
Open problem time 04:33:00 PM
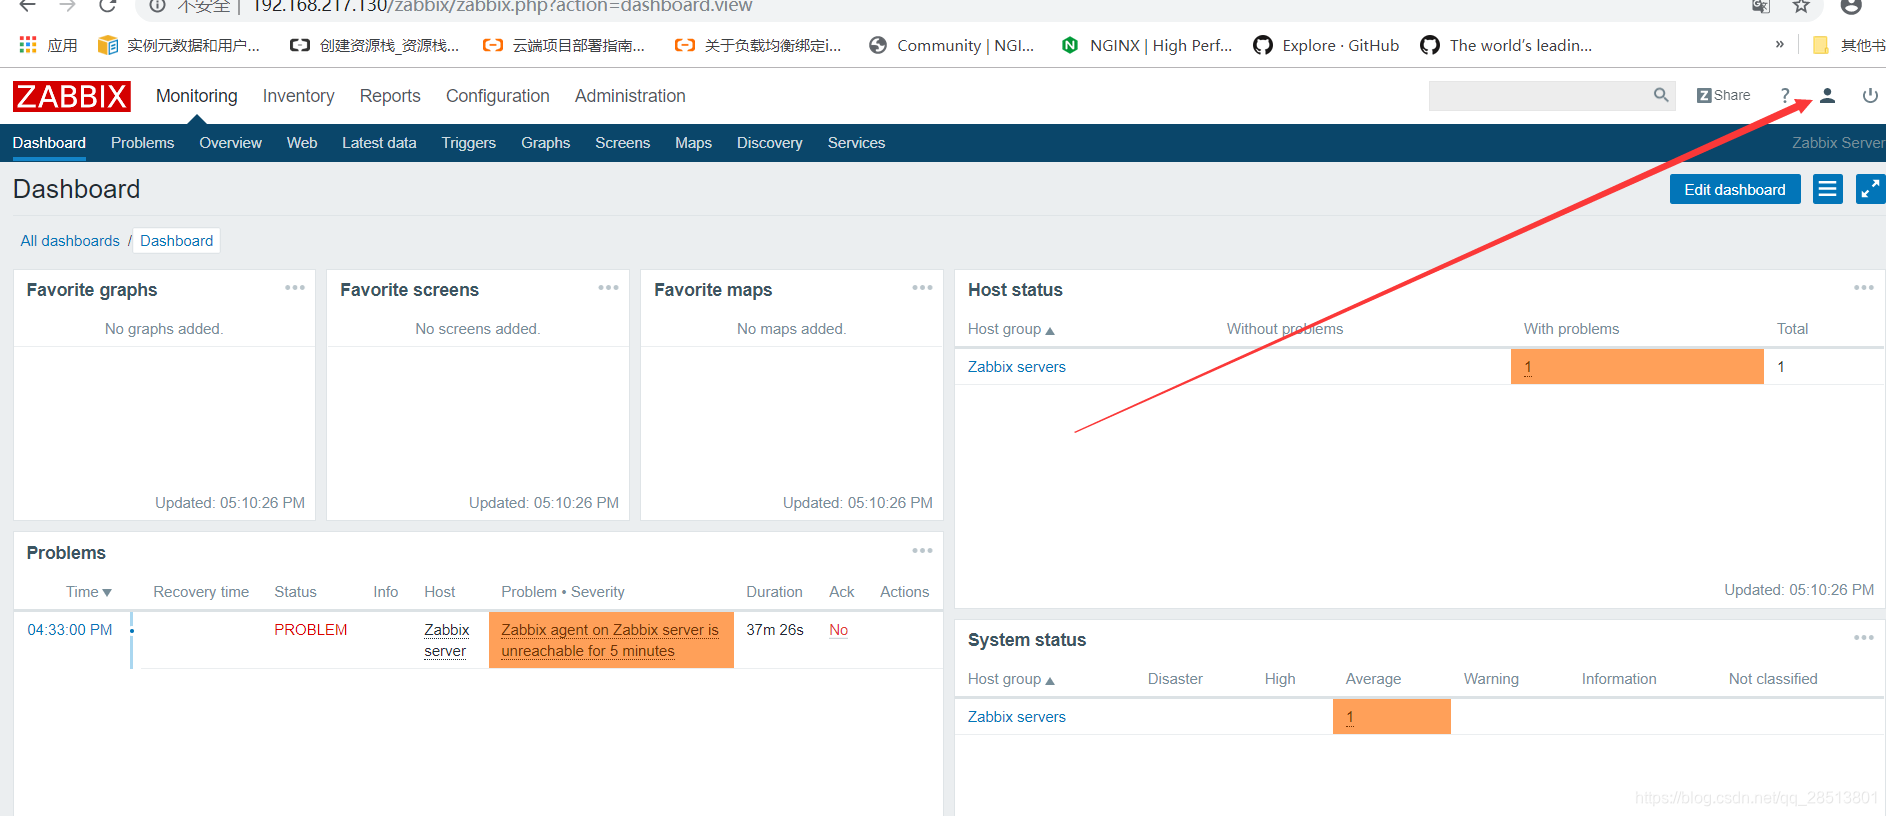(x=70, y=630)
